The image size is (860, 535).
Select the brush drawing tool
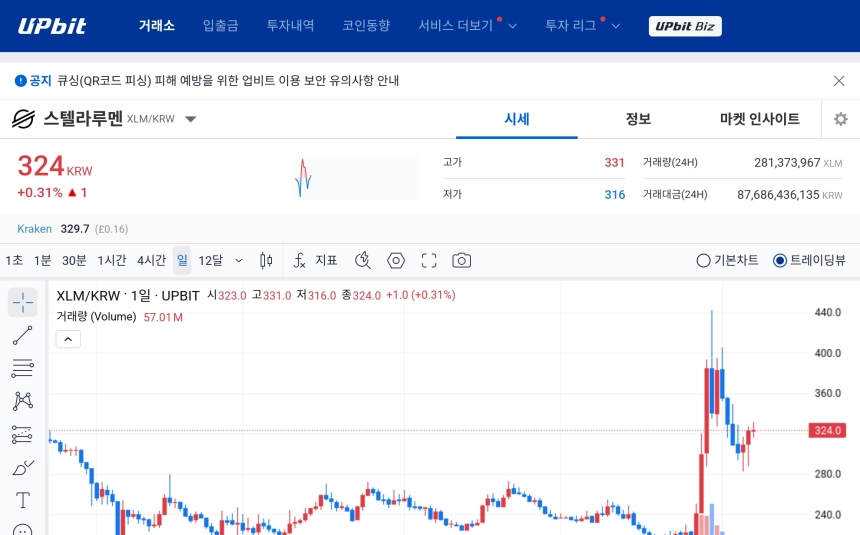(22, 468)
